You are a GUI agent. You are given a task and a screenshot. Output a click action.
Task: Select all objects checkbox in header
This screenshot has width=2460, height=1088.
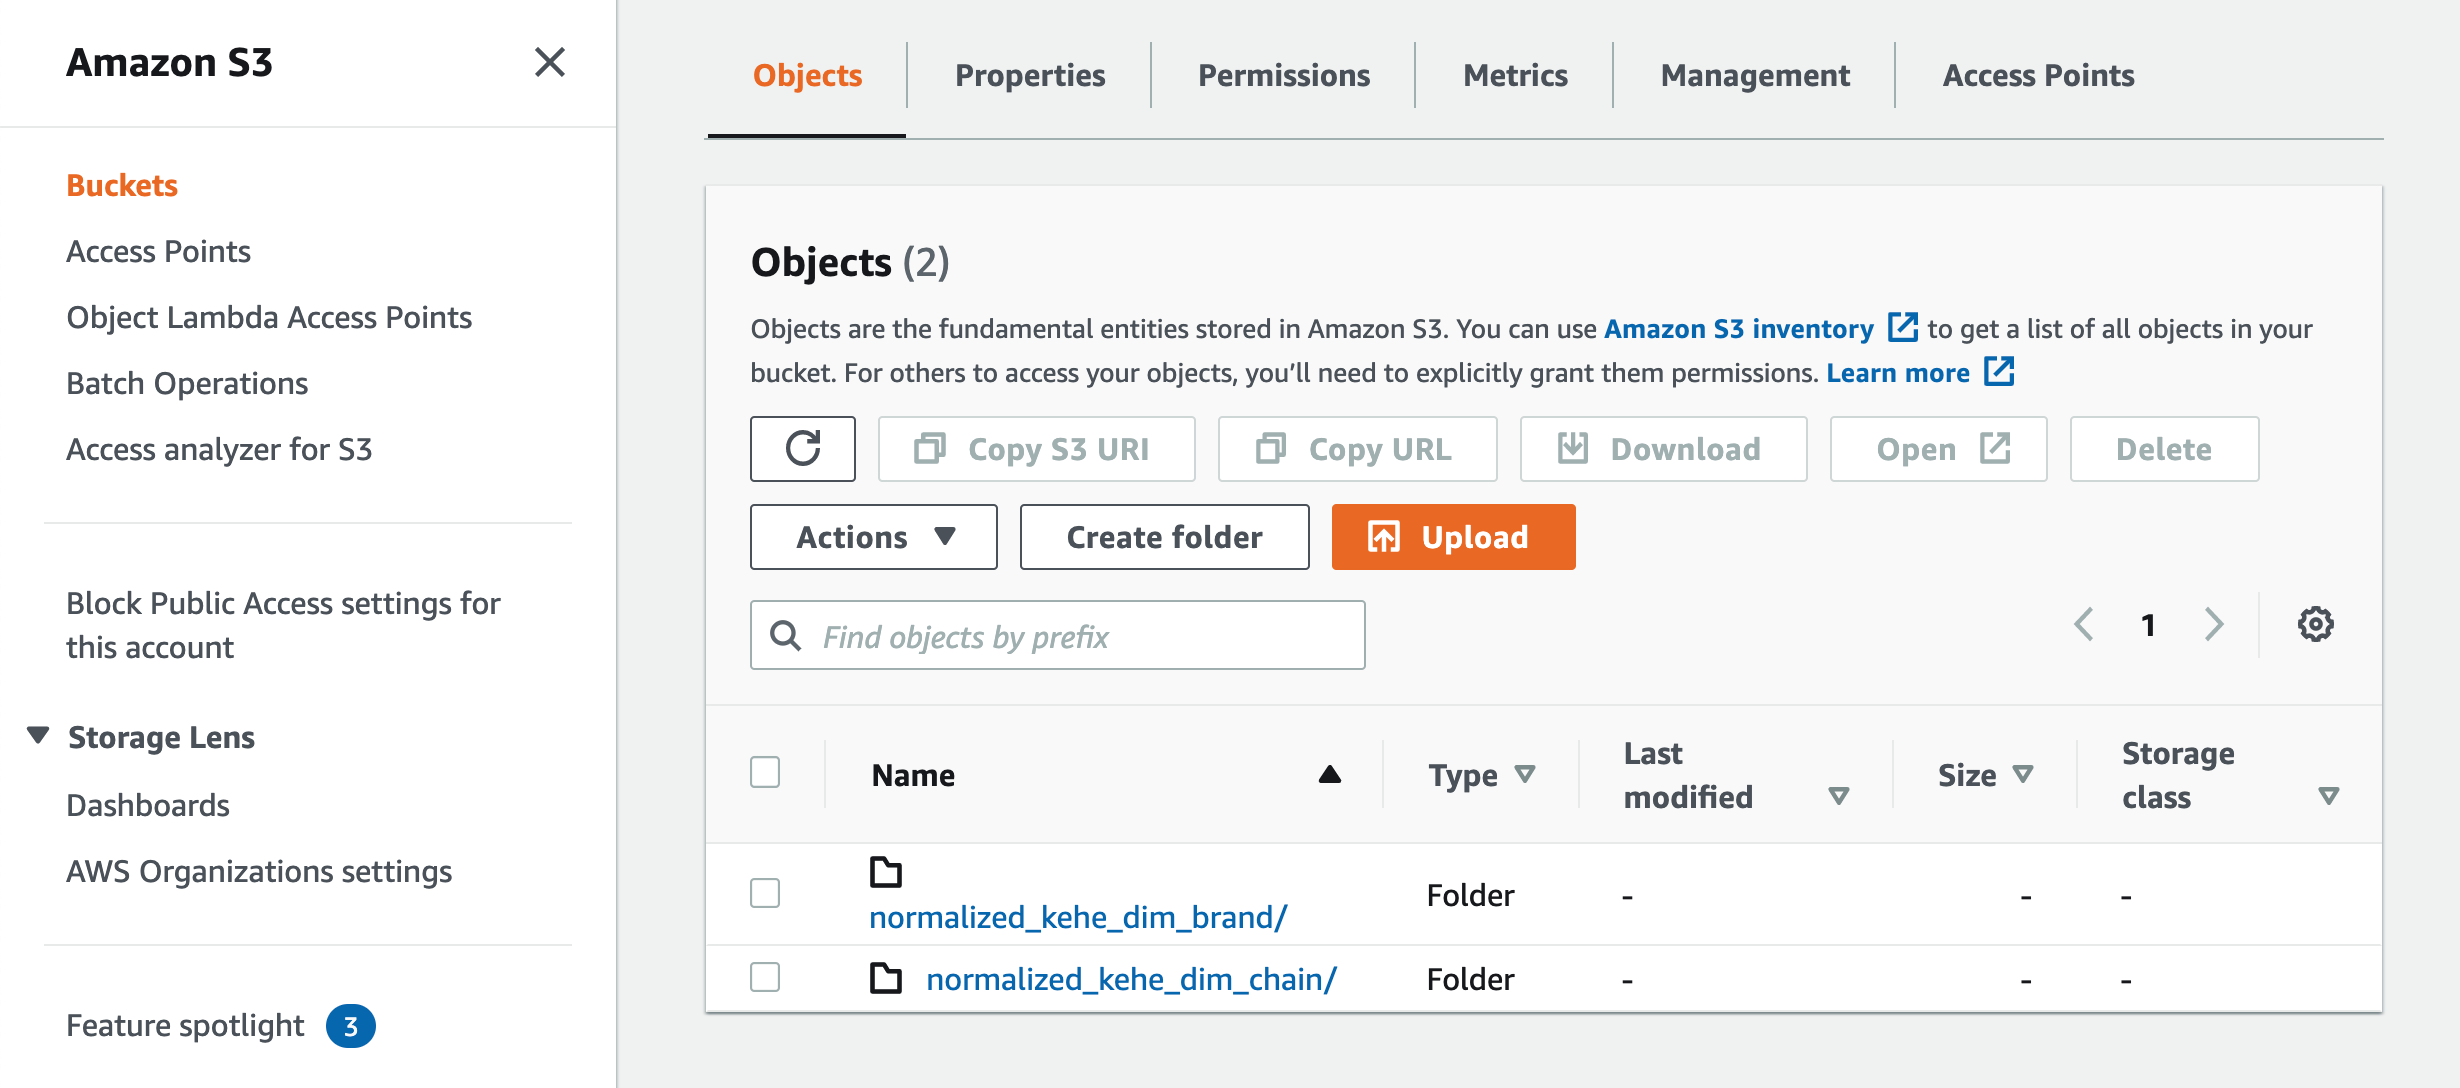(x=765, y=772)
